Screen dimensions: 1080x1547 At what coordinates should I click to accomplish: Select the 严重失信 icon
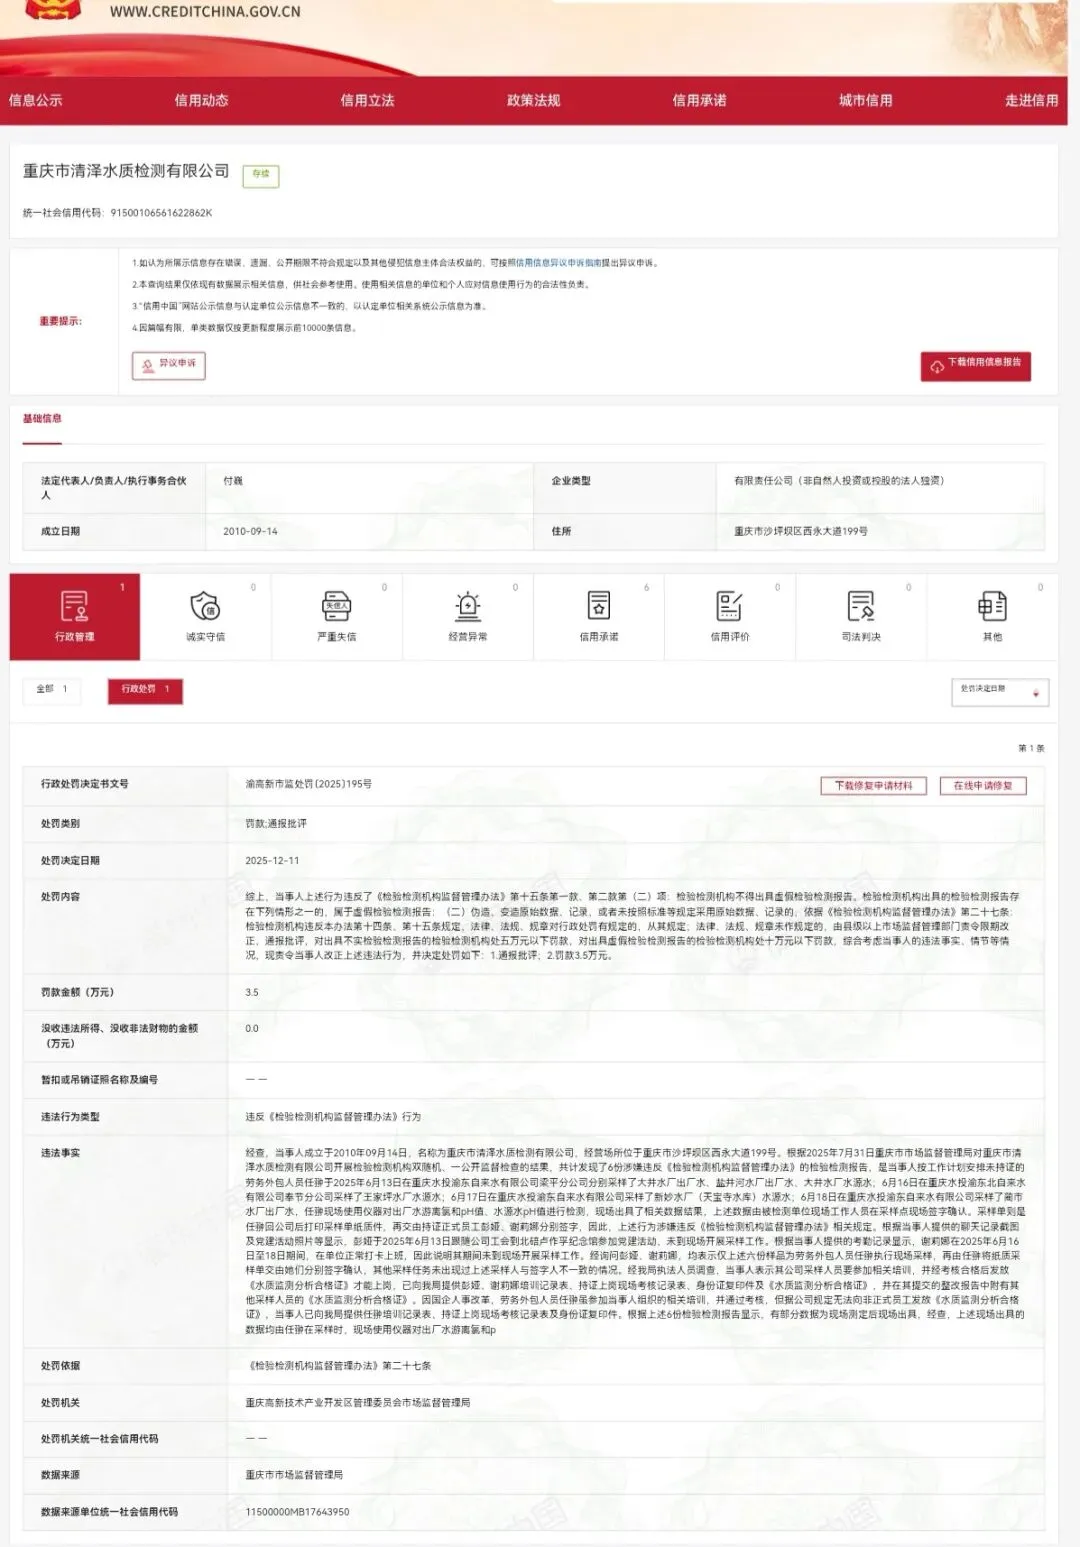click(x=336, y=606)
